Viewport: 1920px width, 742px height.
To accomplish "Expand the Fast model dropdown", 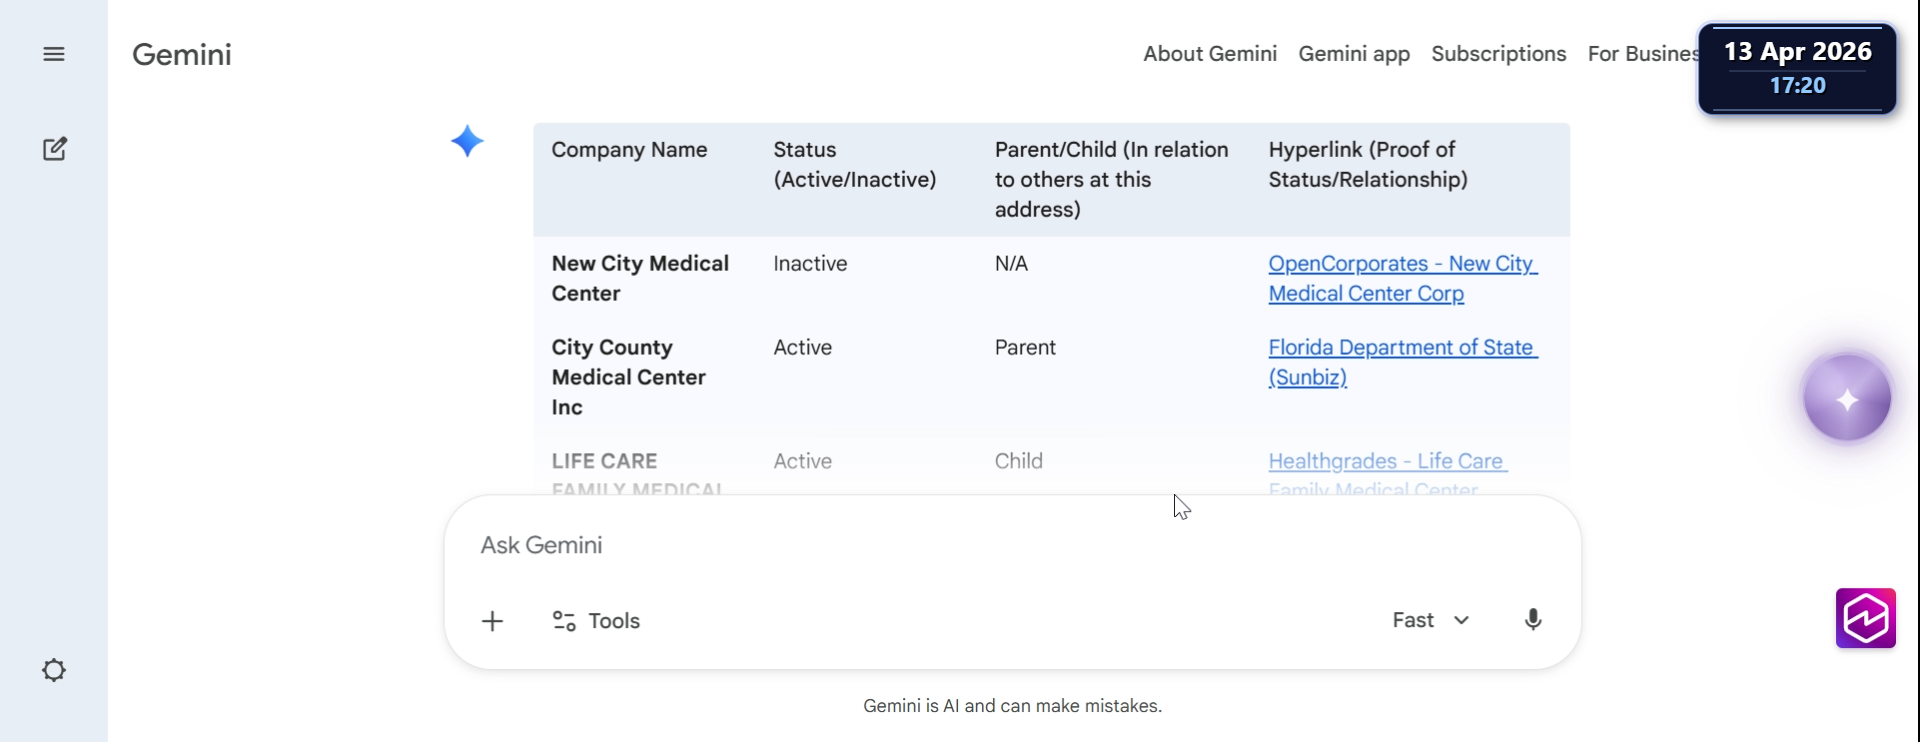I will tap(1431, 620).
